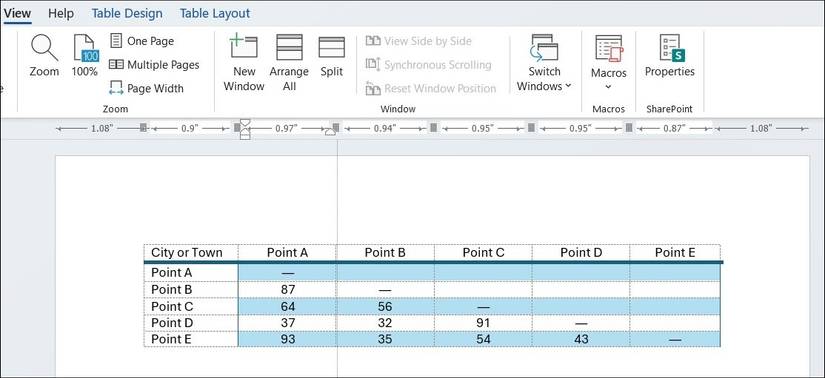Open the Macros dropdown
825x378 pixels.
click(x=609, y=63)
